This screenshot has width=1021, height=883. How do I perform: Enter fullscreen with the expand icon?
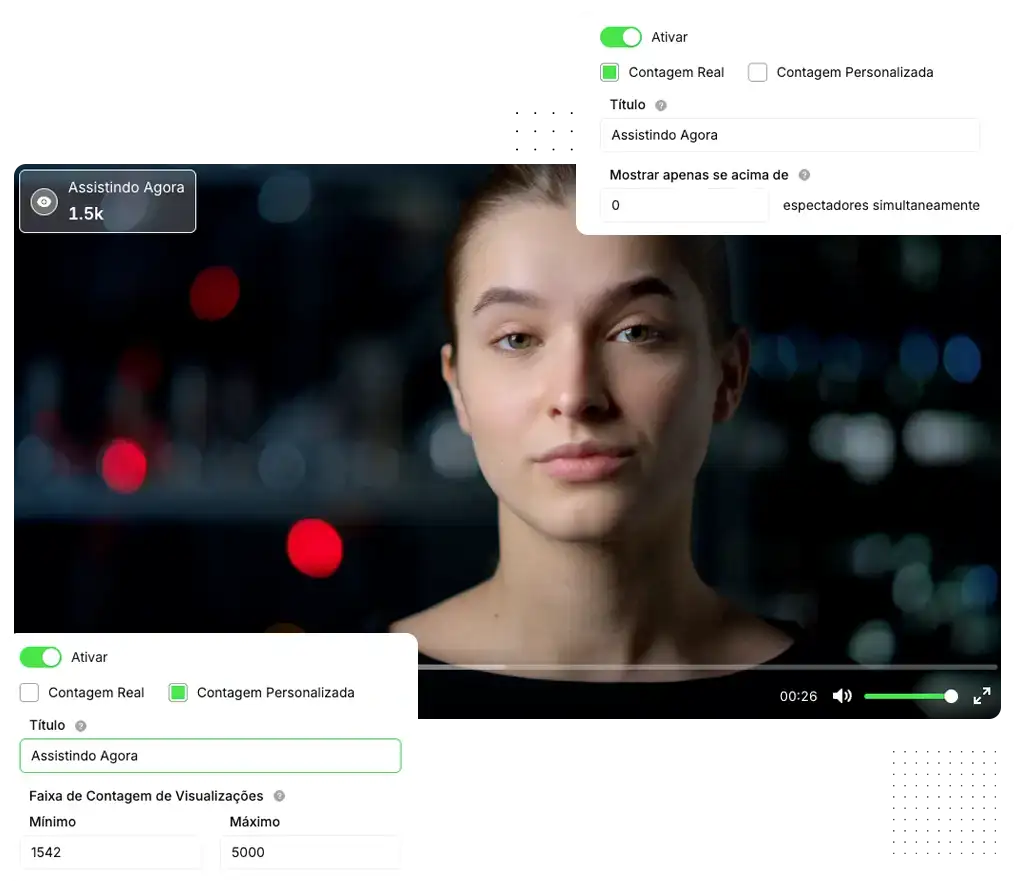tap(982, 696)
